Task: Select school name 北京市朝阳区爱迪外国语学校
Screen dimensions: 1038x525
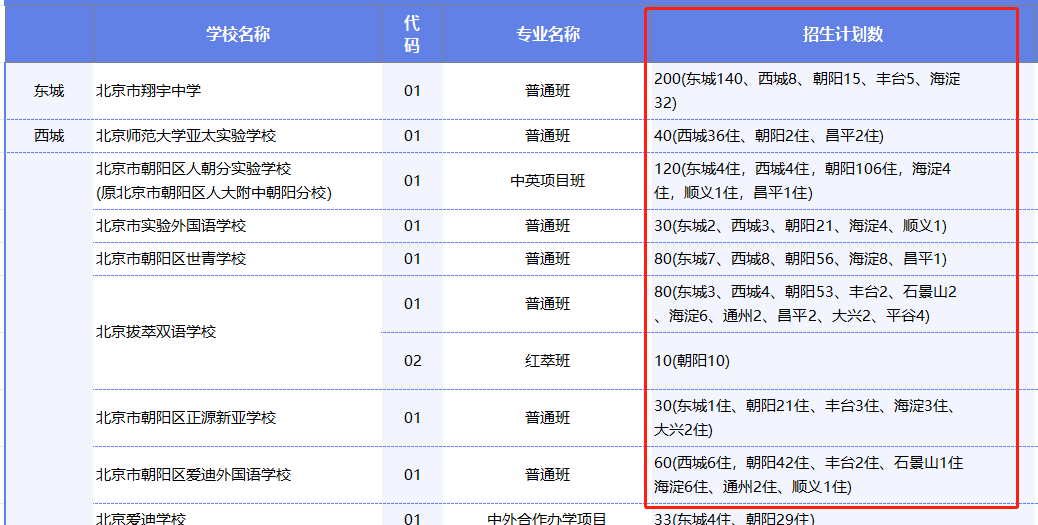Action: tap(193, 475)
